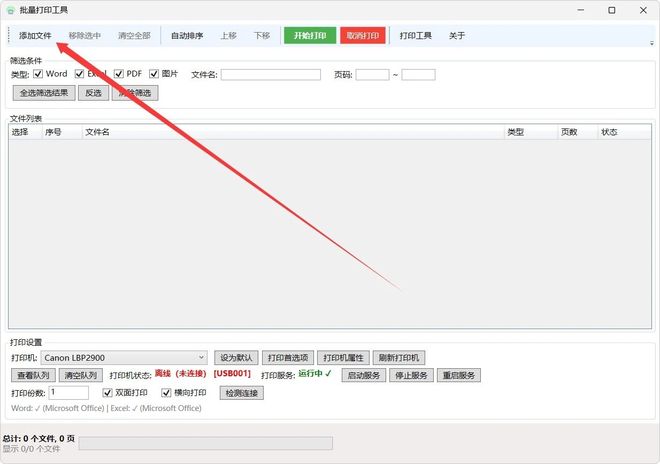Click the bottom print progress bar
This screenshot has width=660, height=464.
[x=205, y=443]
